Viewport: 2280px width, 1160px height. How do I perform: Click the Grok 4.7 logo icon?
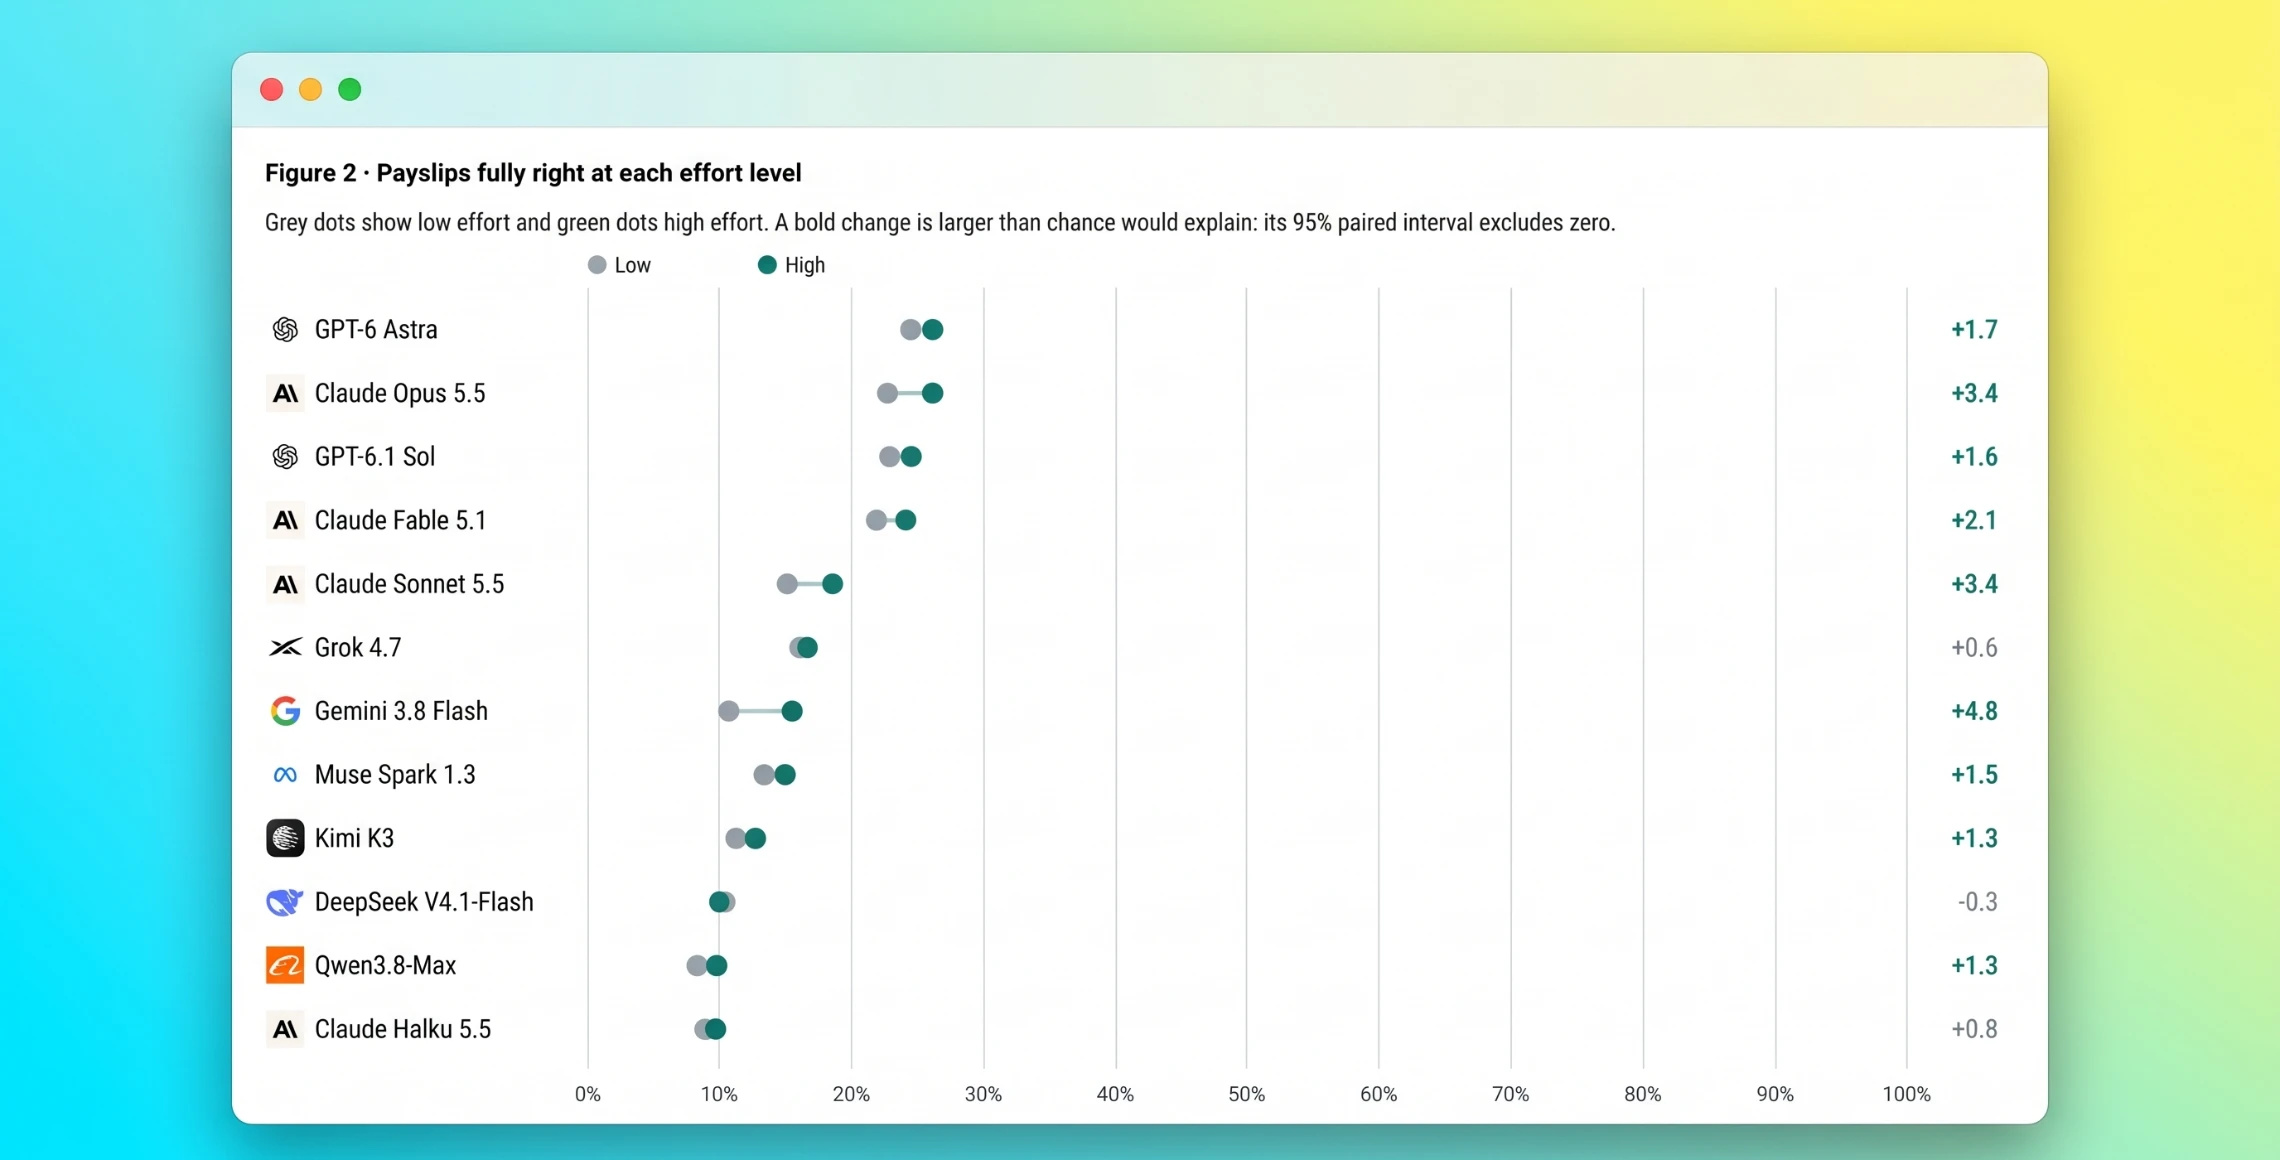tap(285, 647)
